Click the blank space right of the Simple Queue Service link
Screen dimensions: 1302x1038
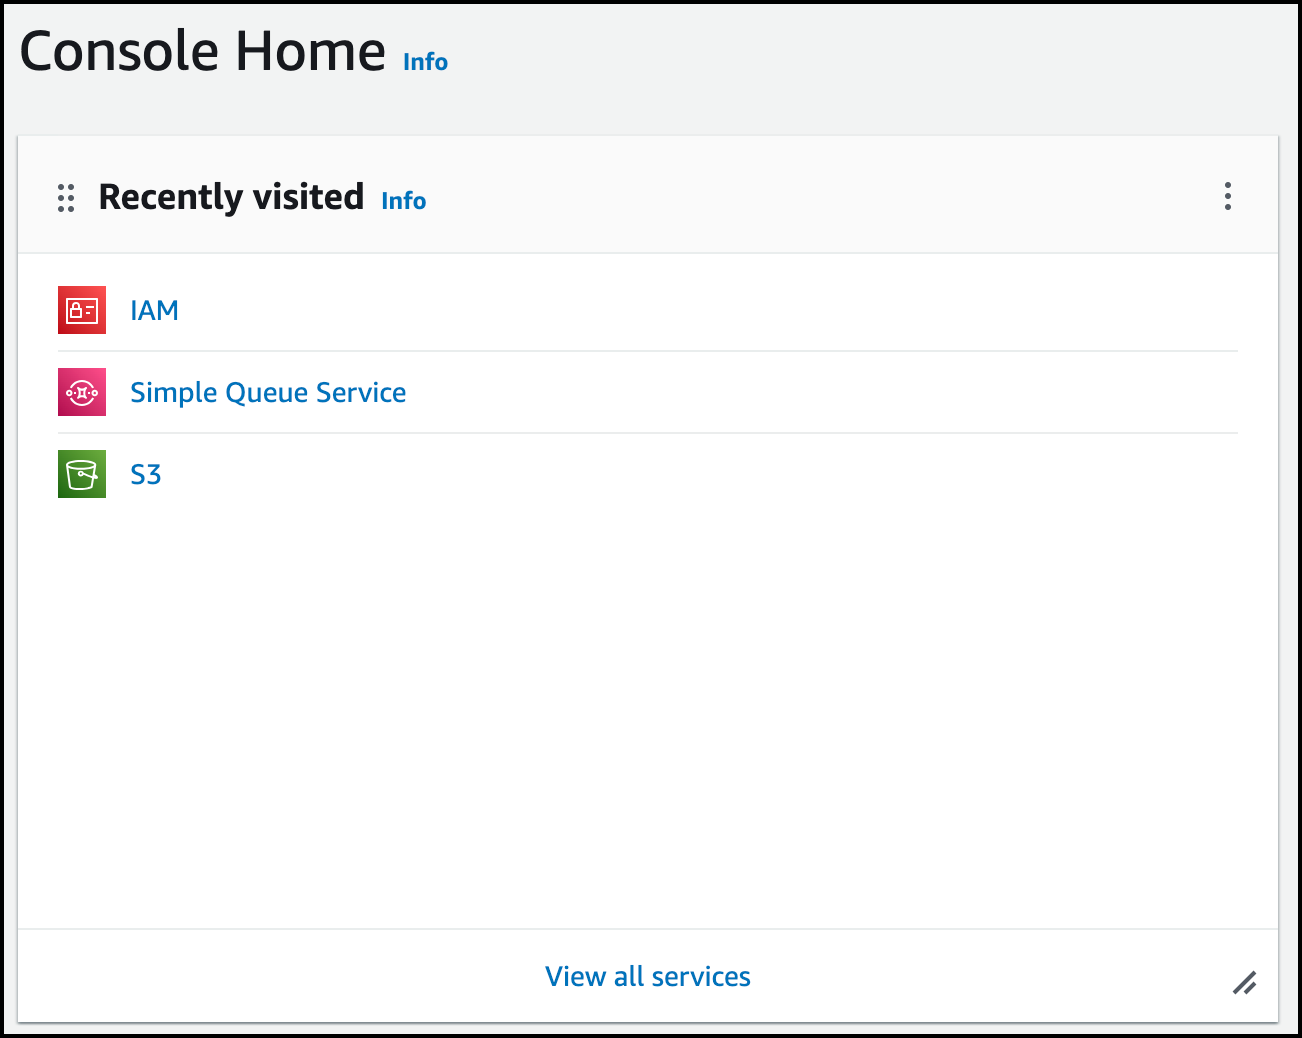coord(800,392)
